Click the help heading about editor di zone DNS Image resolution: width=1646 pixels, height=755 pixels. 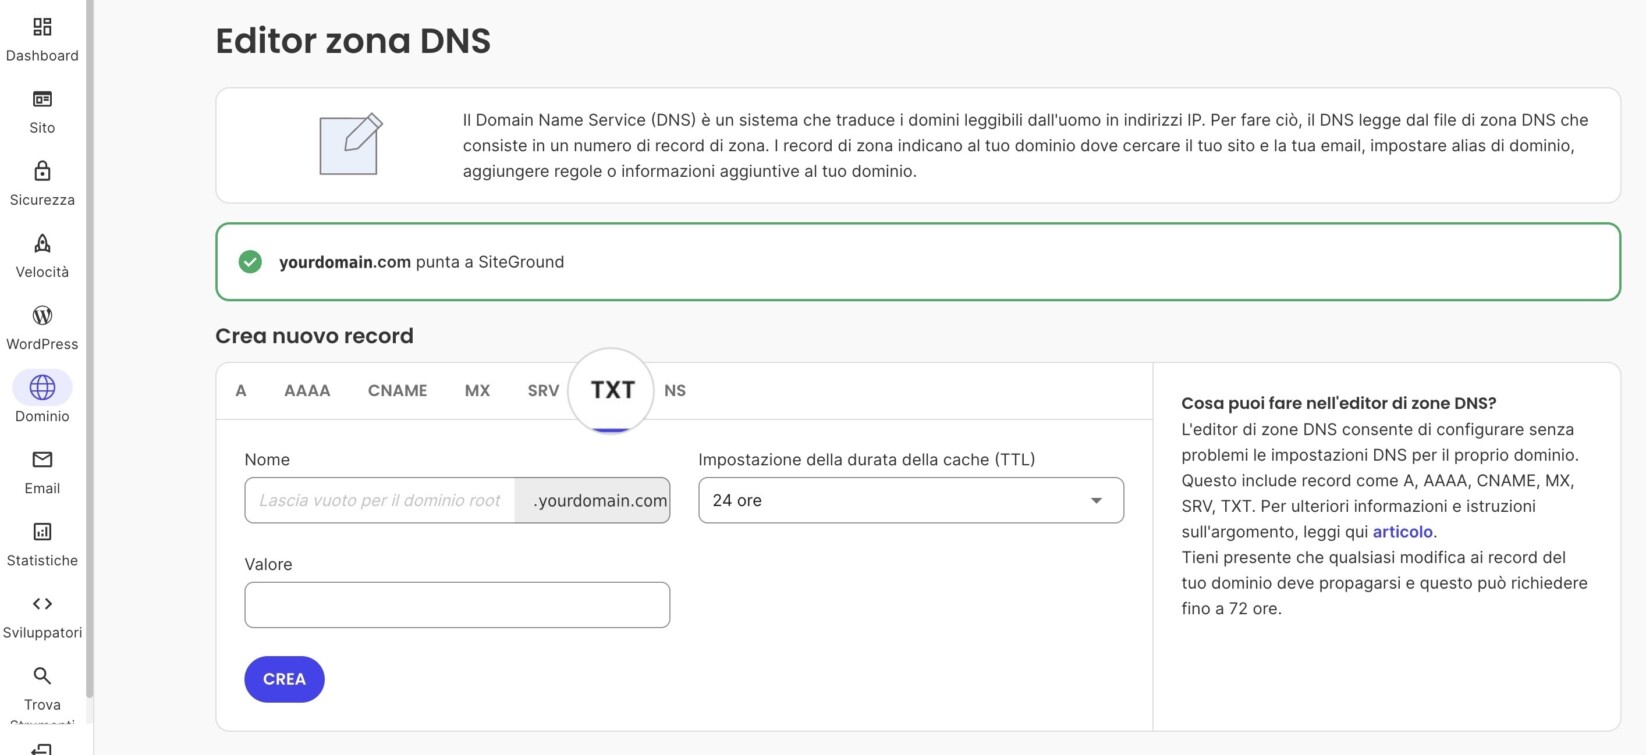[x=1339, y=404]
